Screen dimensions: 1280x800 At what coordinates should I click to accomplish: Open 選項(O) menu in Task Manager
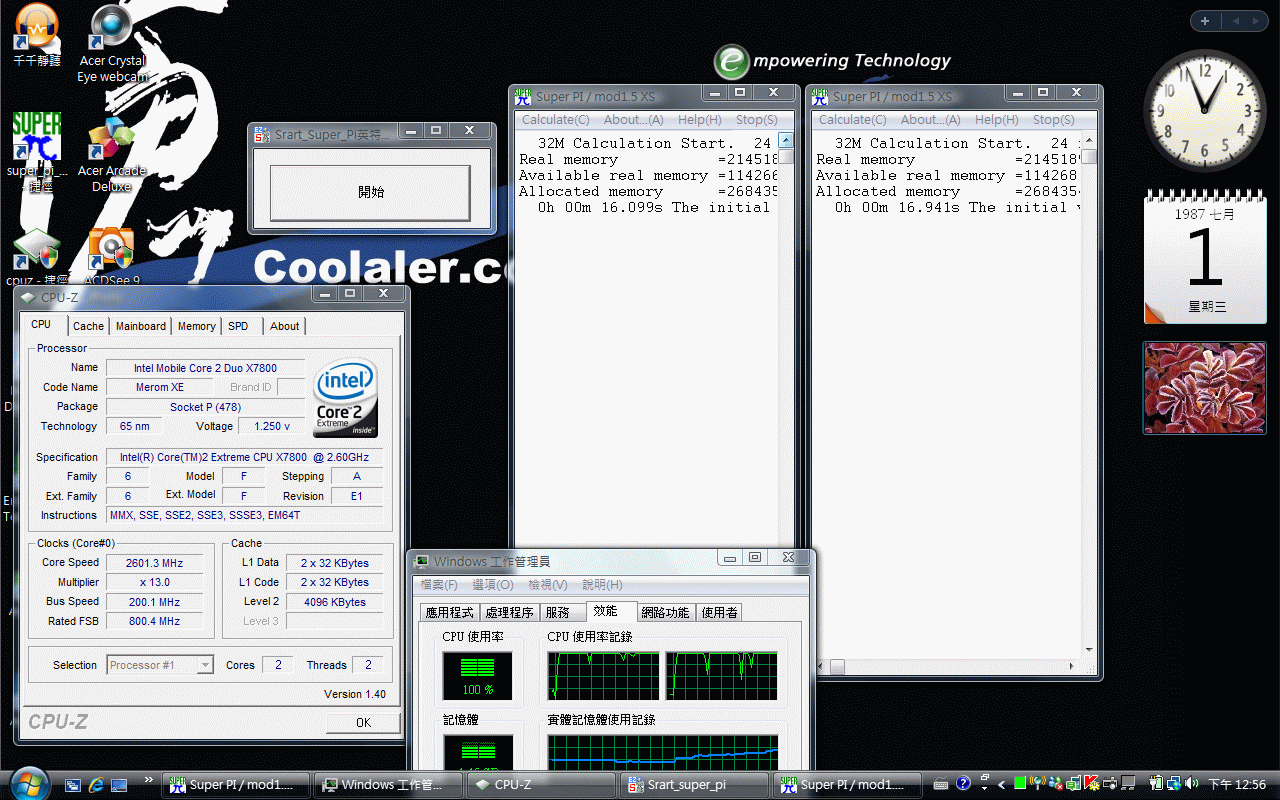pyautogui.click(x=493, y=585)
